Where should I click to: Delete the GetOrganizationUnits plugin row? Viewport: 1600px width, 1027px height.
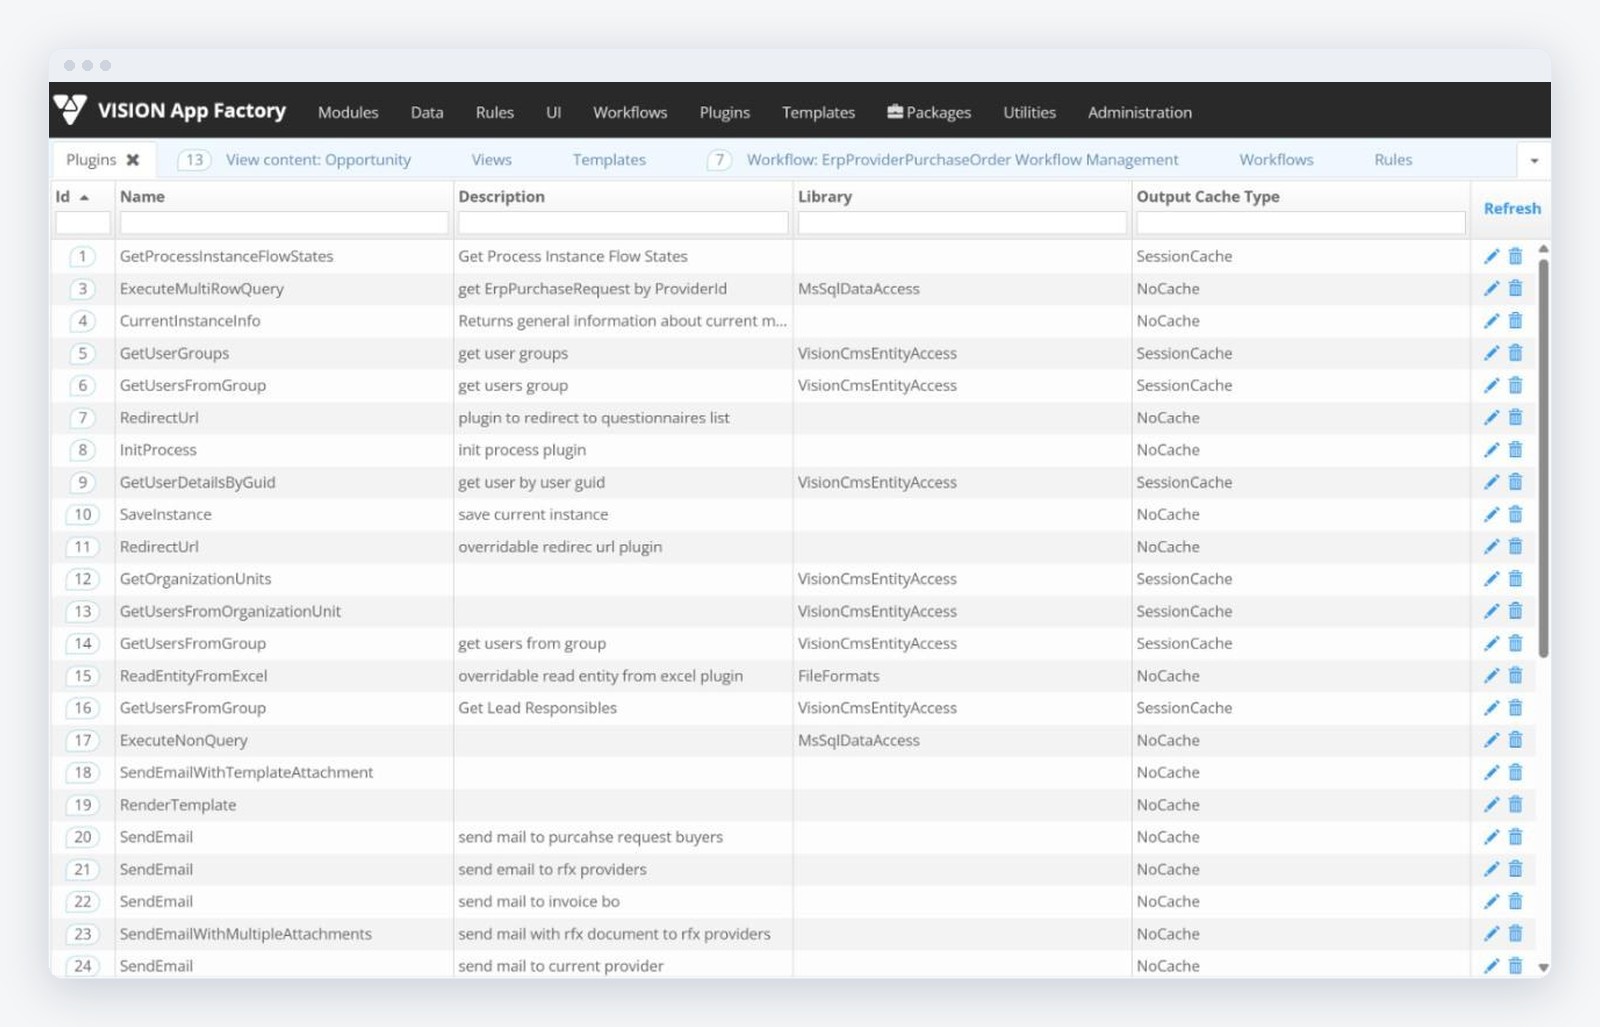coord(1515,578)
